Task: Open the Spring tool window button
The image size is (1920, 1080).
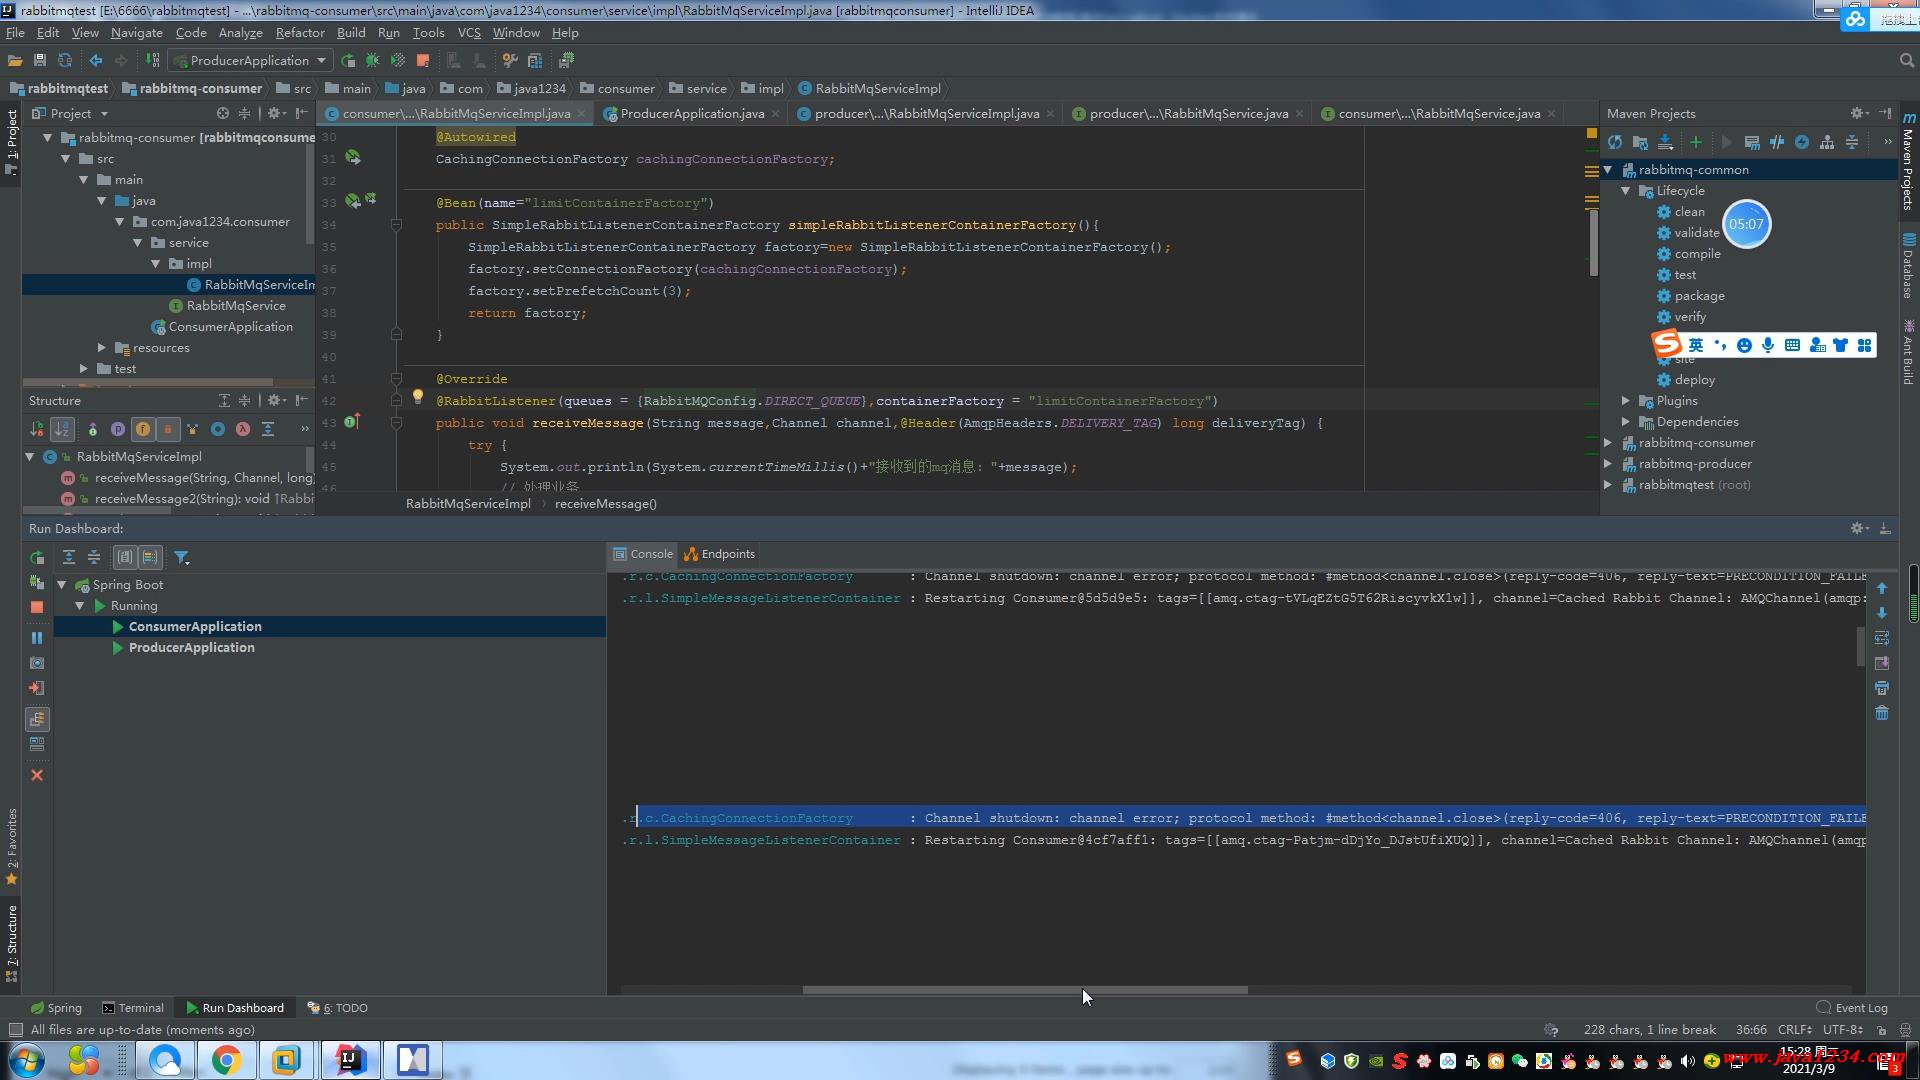Action: point(56,1008)
